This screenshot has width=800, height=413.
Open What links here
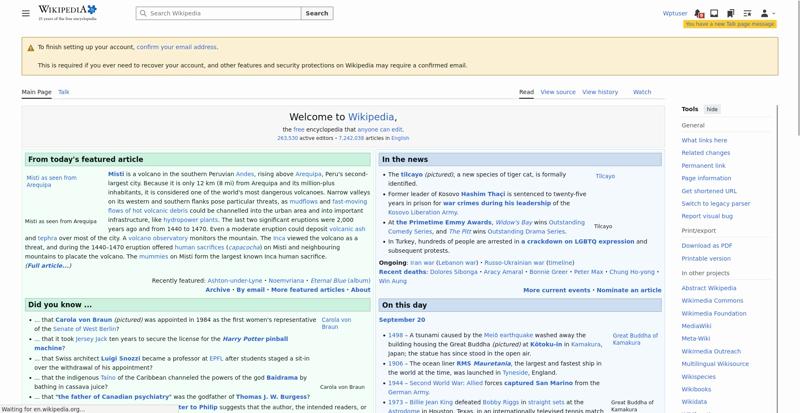pos(704,140)
